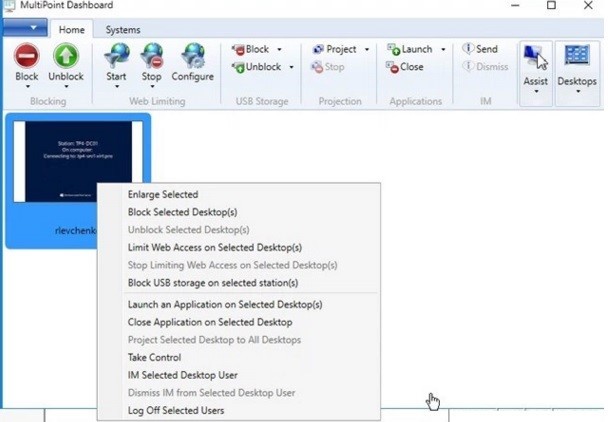Viewport: 608px width, 422px height.
Task: Click the rlevchenko user name label
Action: pos(75,231)
